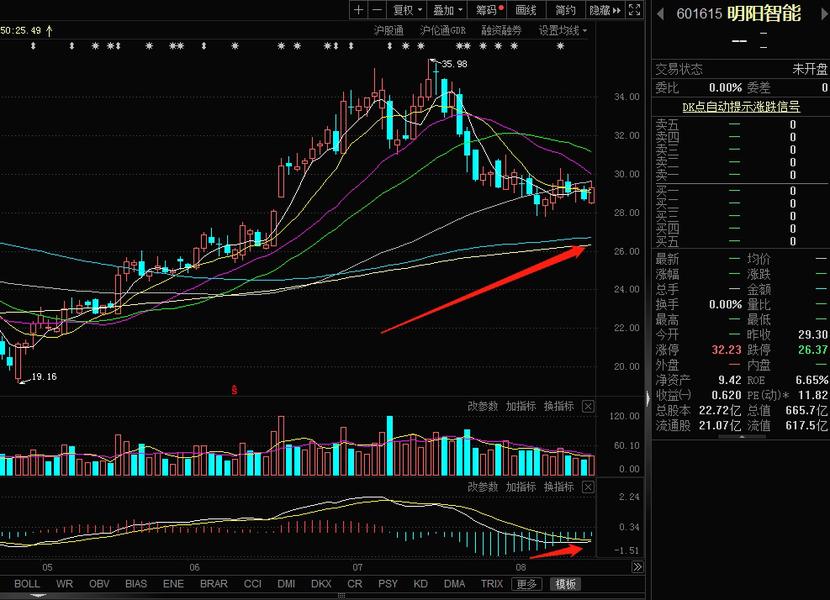Open DK点自动提示涨跌信号 link
Screen dimensions: 830x600
740,105
